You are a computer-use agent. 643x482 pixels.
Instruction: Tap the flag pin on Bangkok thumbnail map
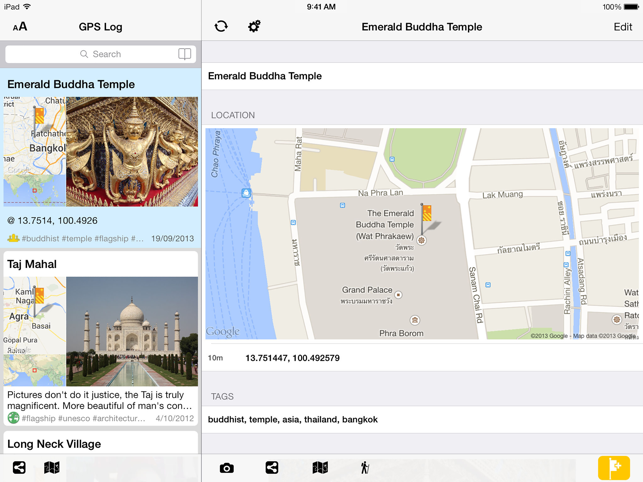[39, 117]
